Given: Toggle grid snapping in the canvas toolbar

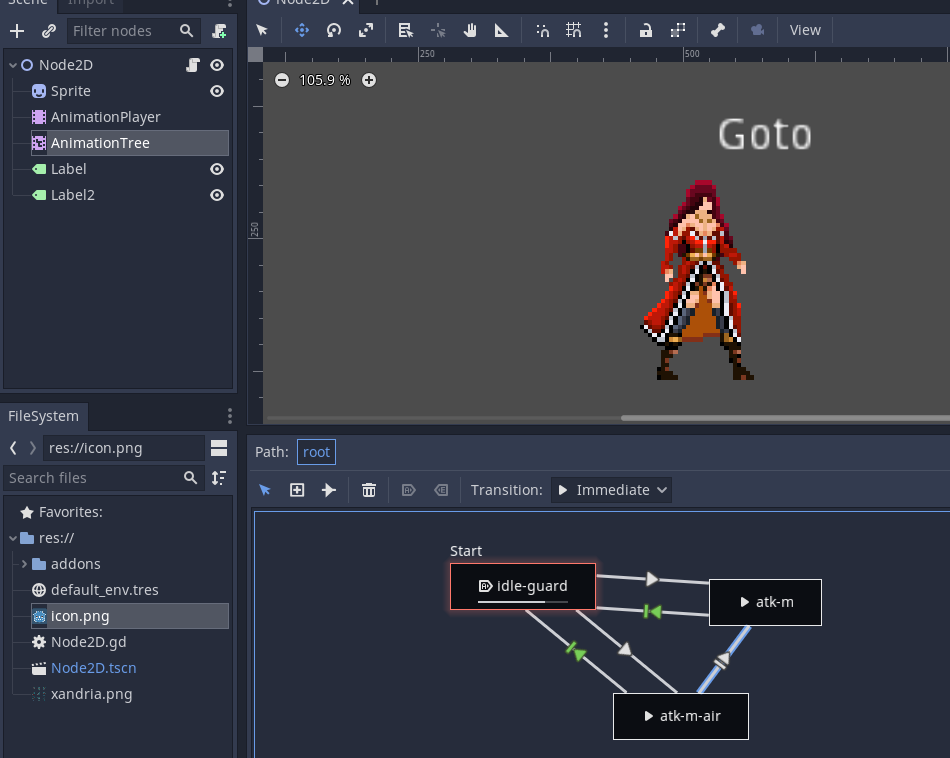Looking at the screenshot, I should [x=574, y=30].
